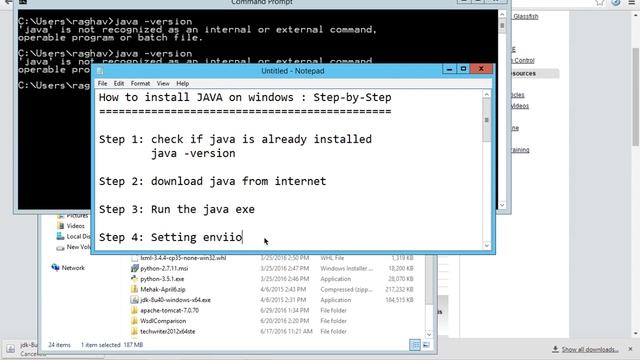Click the lxml whl file icon
The image size is (640, 360).
[x=134, y=258]
